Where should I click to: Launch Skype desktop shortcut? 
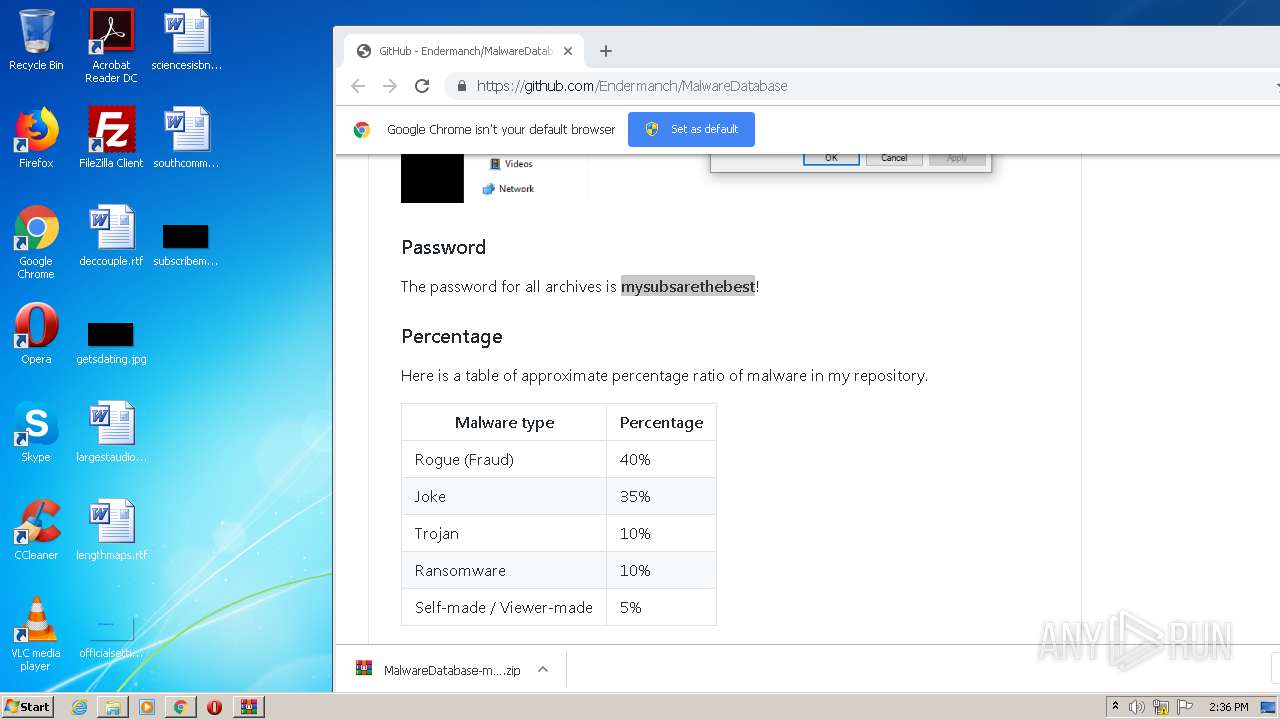pos(36,432)
